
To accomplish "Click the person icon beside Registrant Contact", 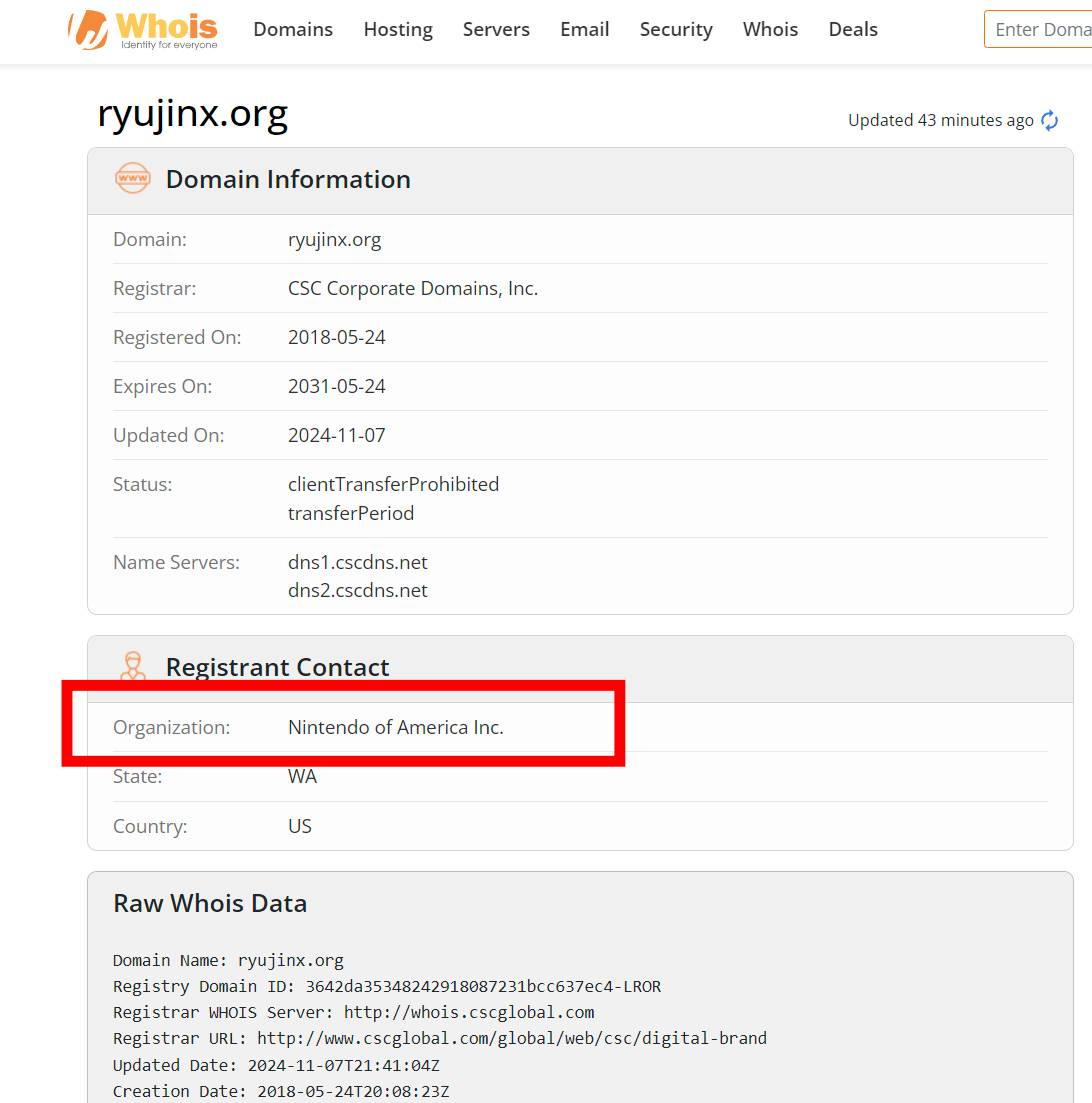I will [132, 665].
